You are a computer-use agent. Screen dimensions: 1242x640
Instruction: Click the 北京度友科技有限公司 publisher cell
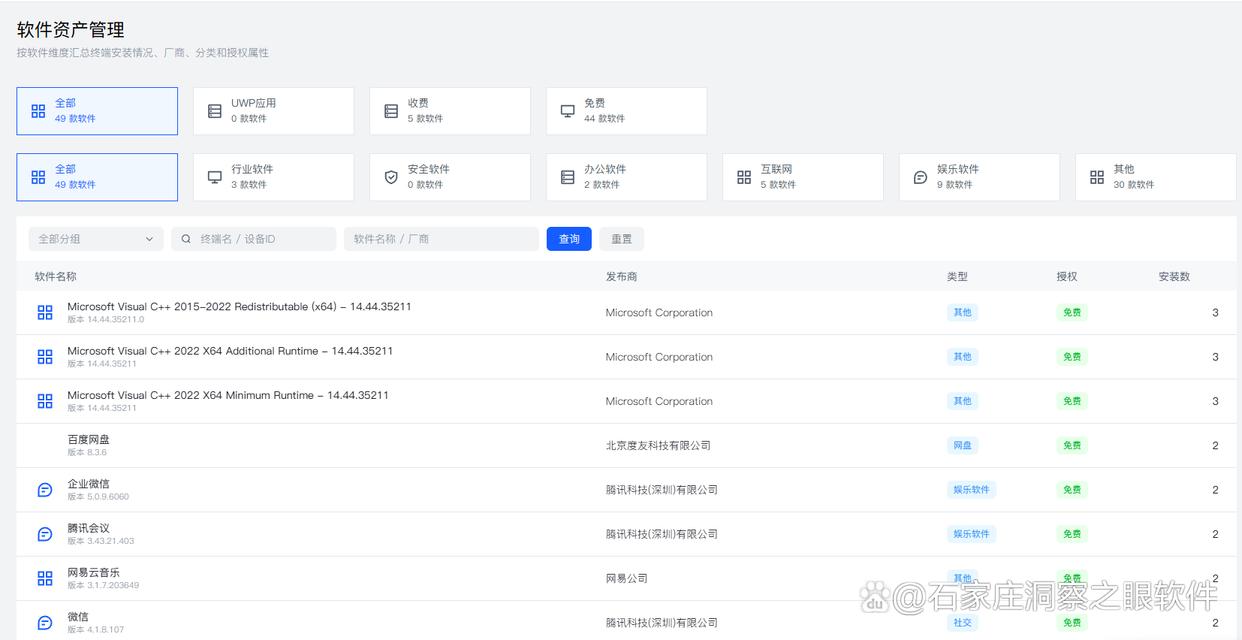coord(658,446)
